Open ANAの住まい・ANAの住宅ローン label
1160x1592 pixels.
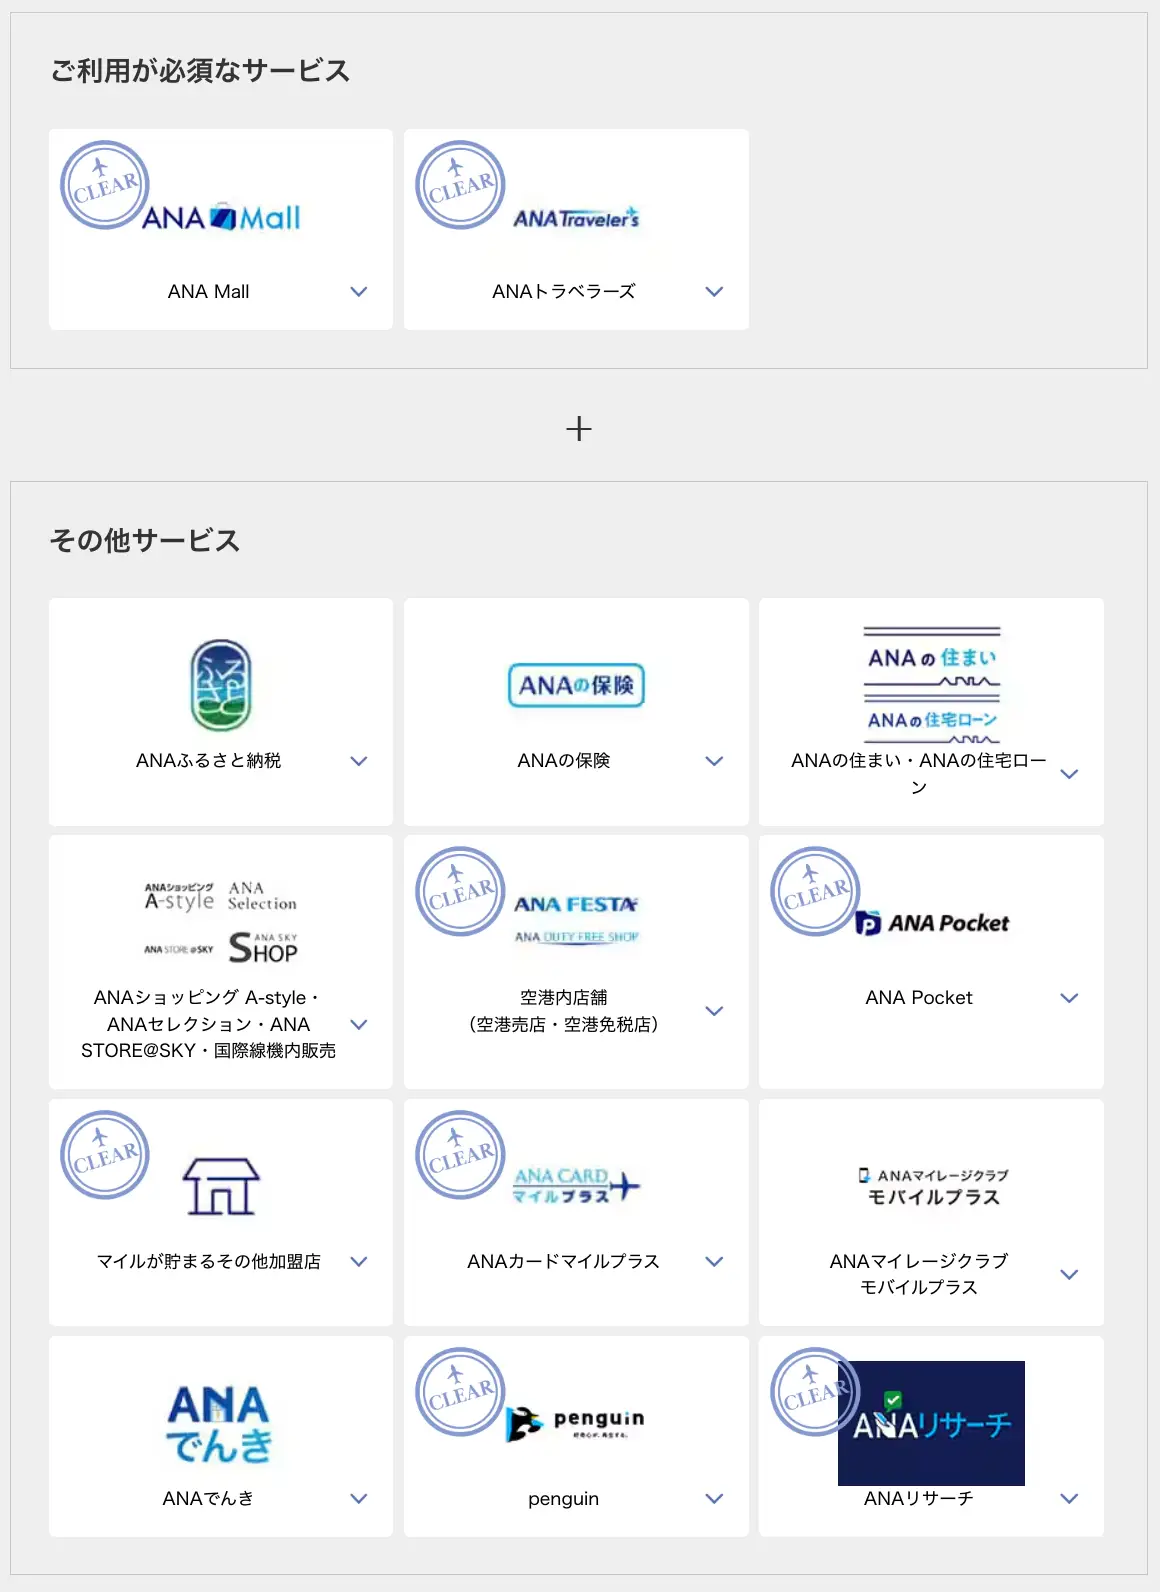919,774
